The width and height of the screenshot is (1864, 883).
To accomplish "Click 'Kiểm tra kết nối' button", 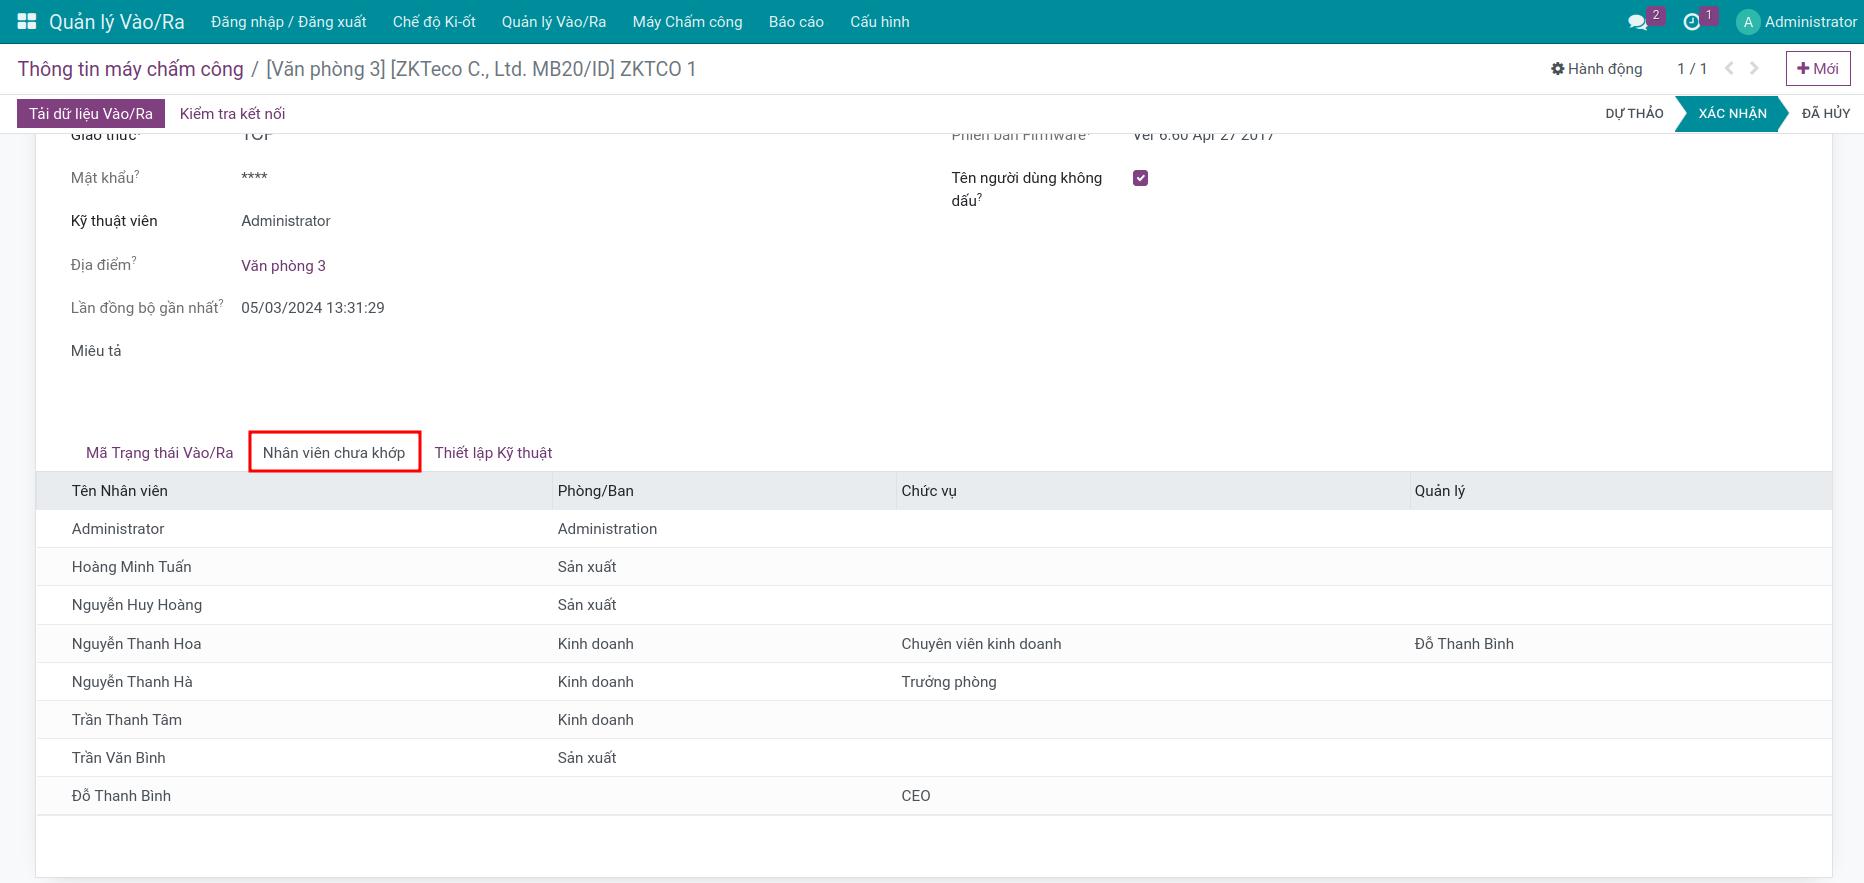I will click(232, 114).
